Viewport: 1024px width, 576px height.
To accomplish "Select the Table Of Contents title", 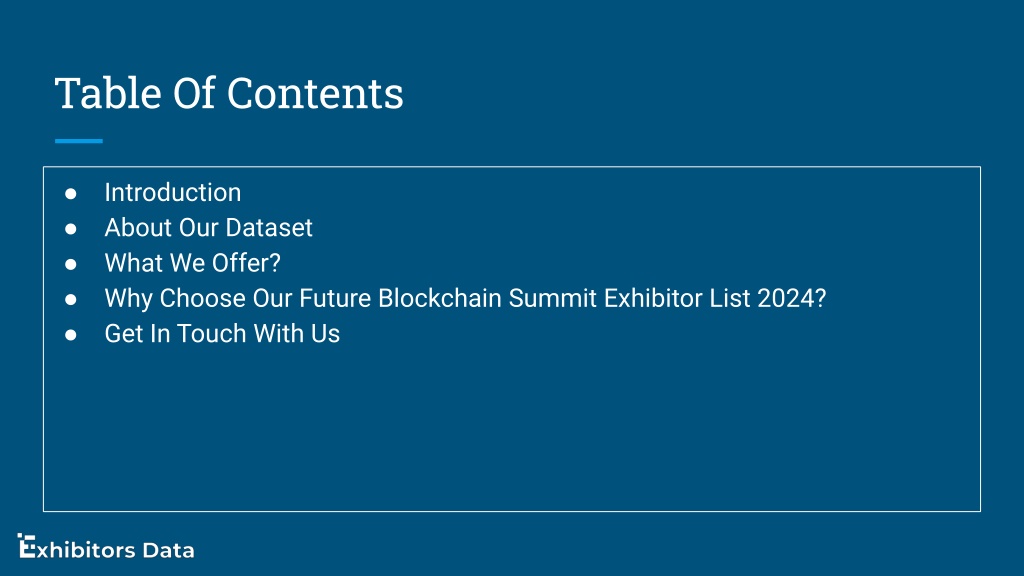I will 229,93.
